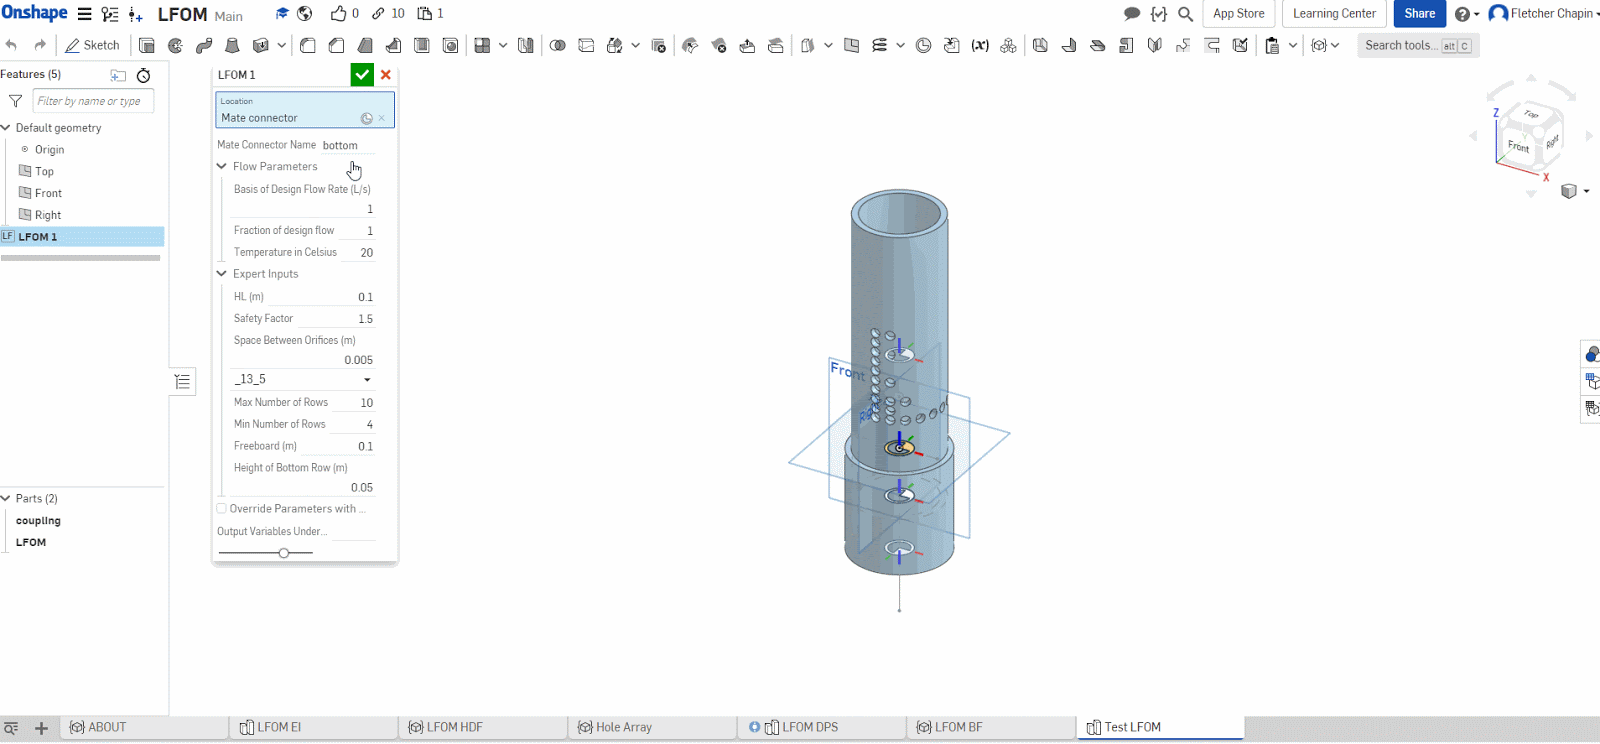Screen dimensions: 1600x744
Task: Click the Share button
Action: pos(1420,14)
